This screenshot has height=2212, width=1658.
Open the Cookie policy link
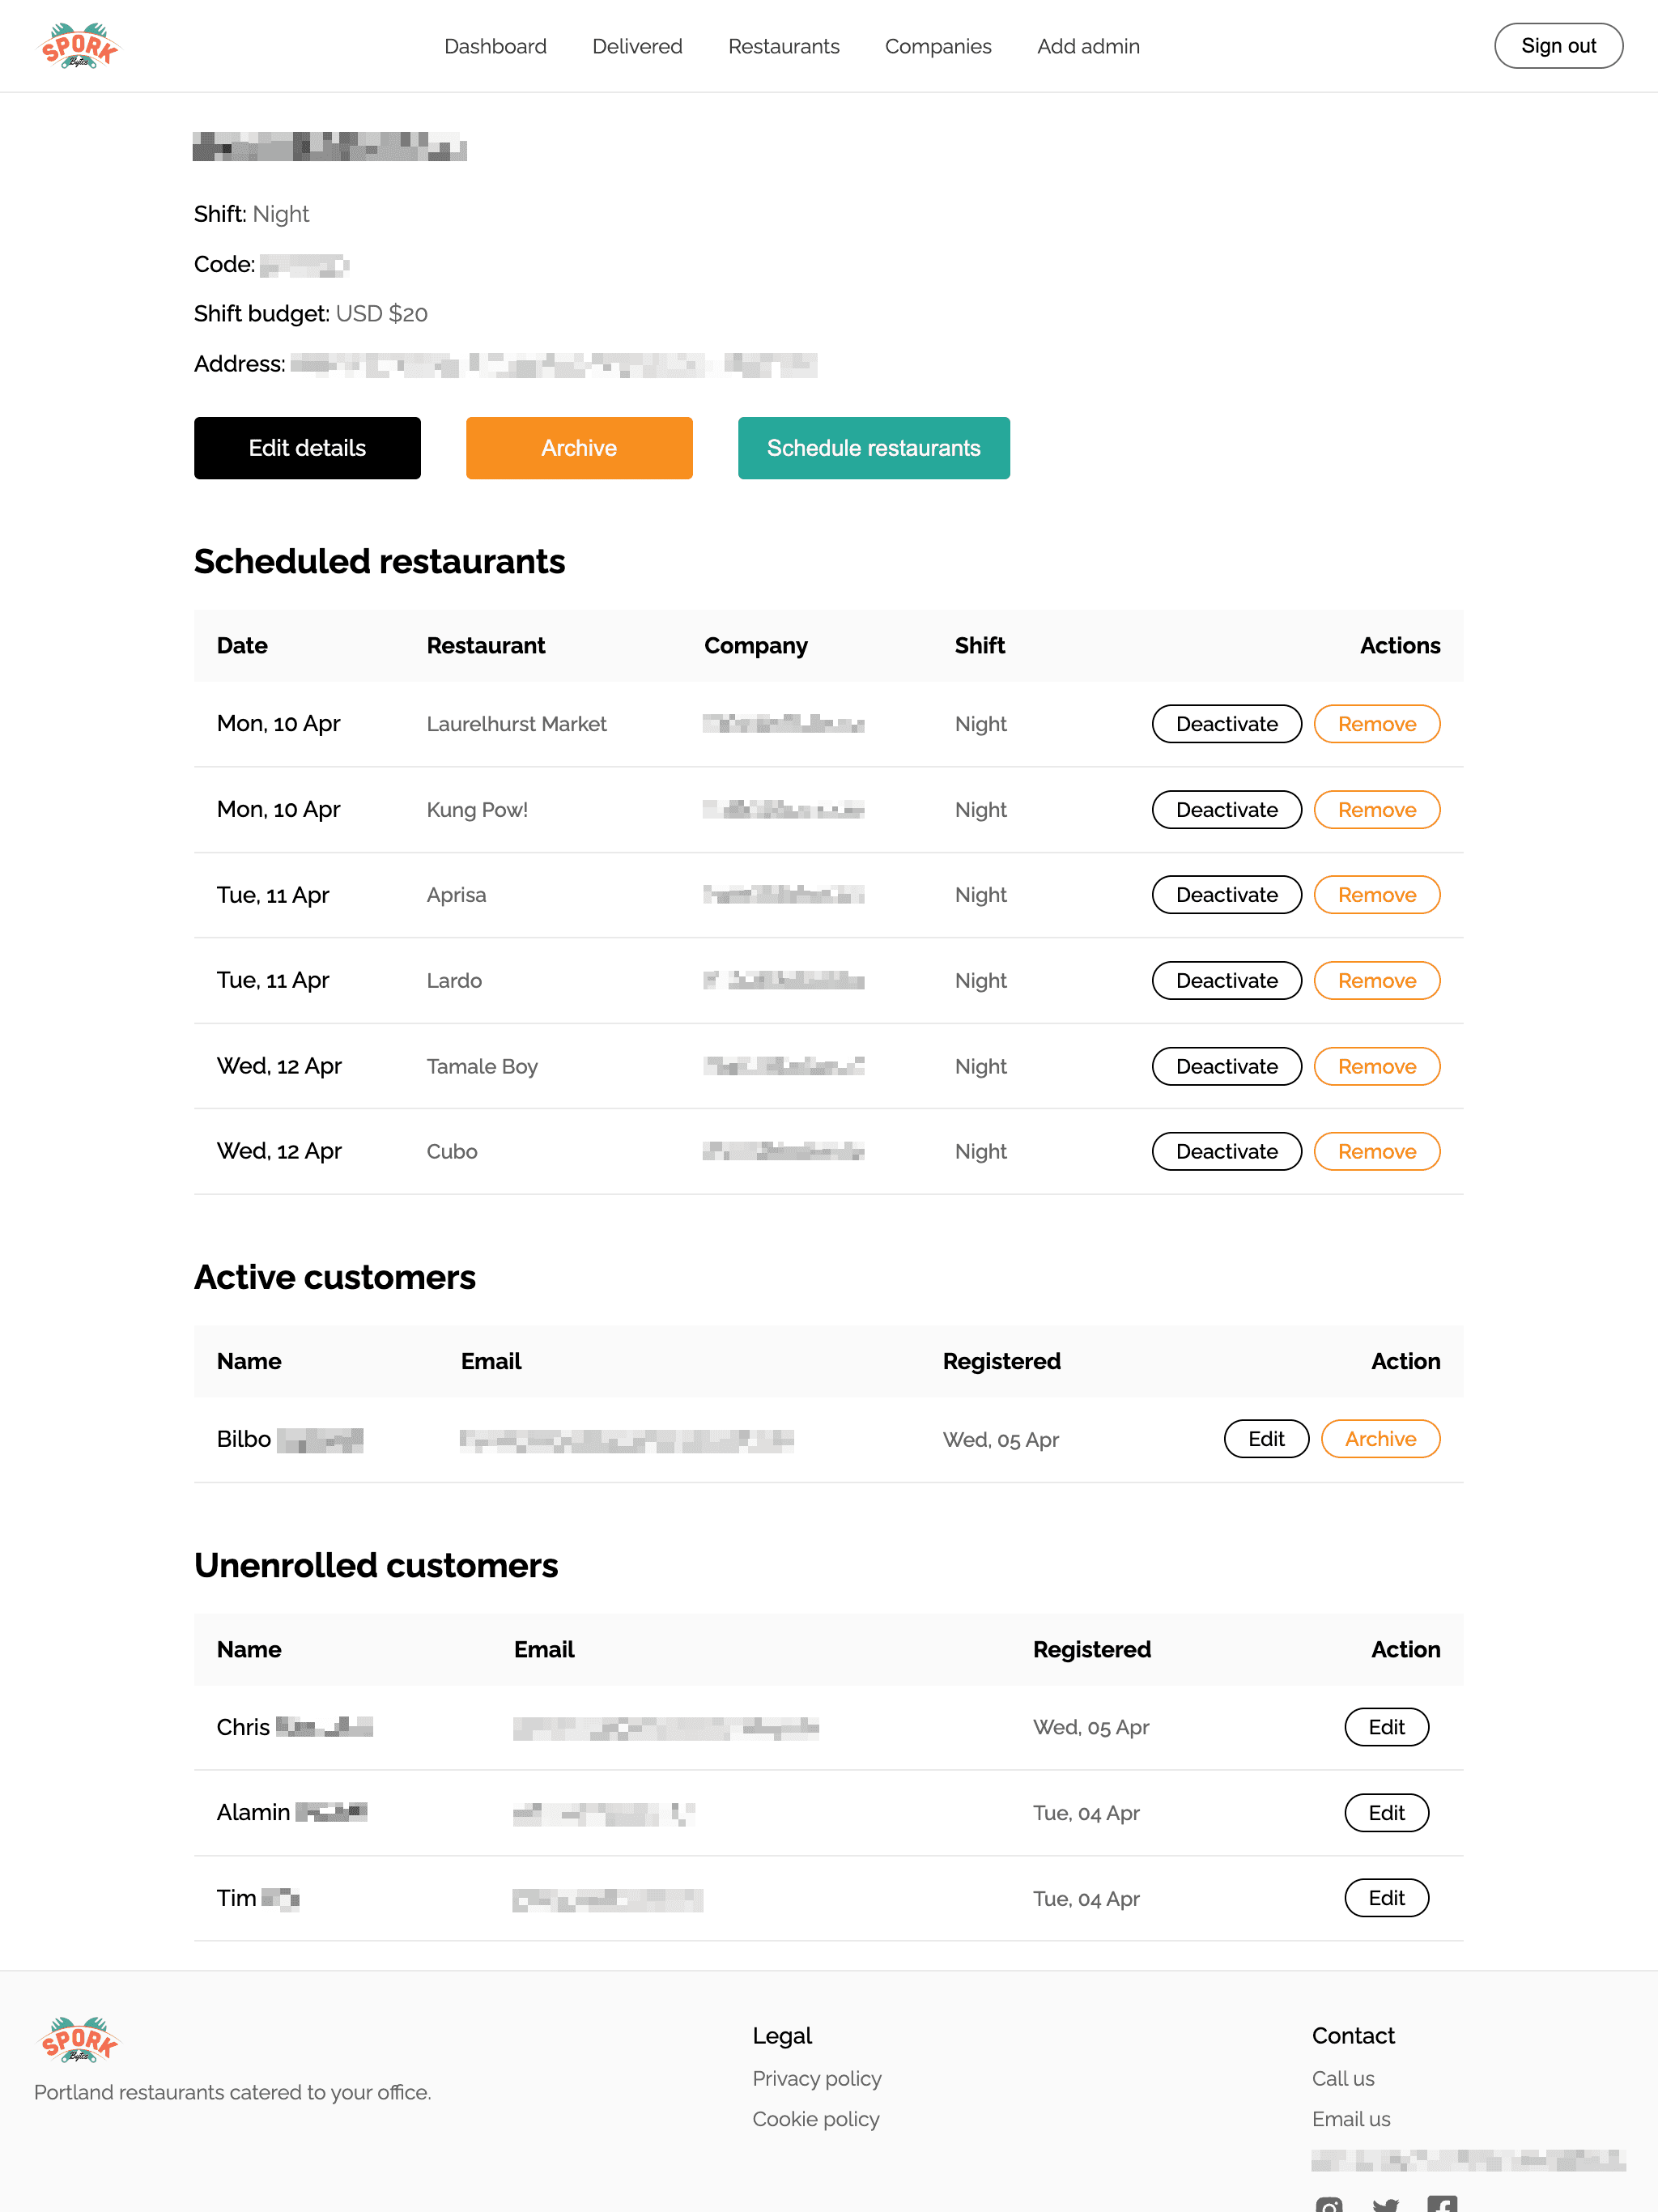[x=815, y=2118]
